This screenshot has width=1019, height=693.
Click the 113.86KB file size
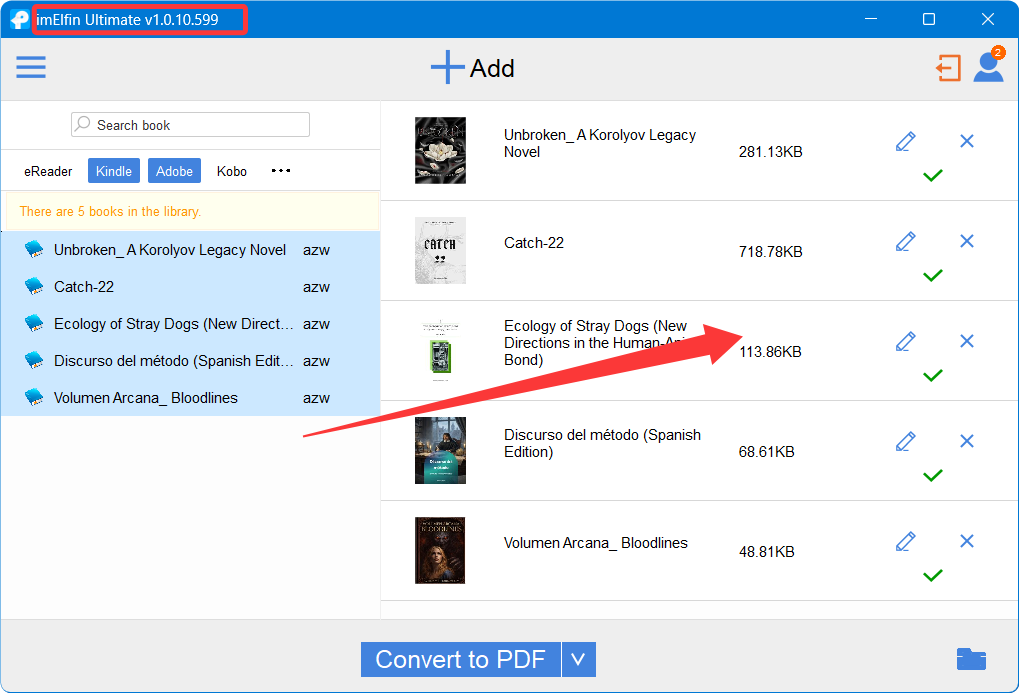[x=770, y=352]
